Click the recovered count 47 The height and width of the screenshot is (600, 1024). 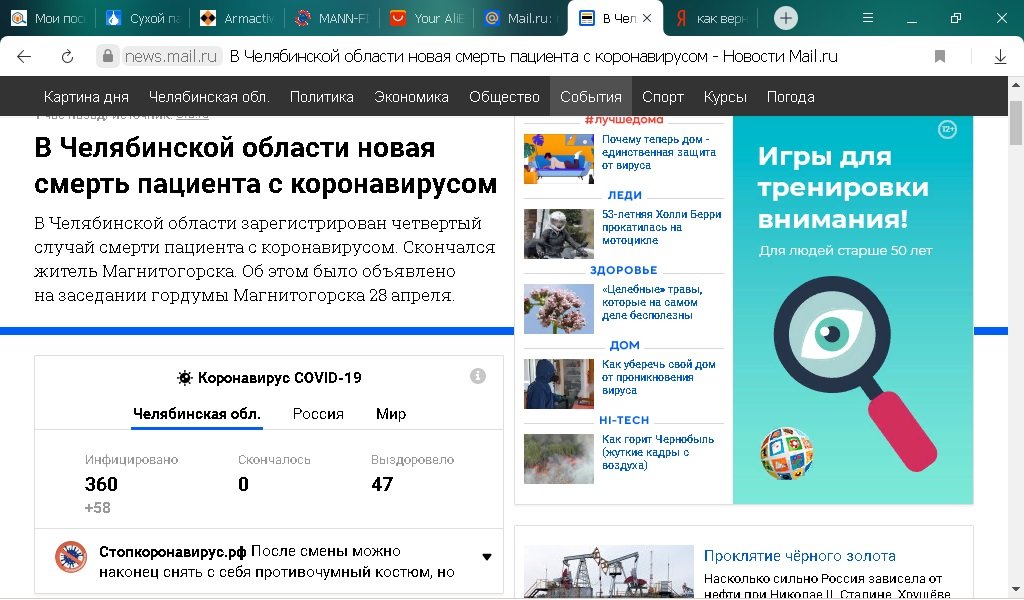click(382, 484)
